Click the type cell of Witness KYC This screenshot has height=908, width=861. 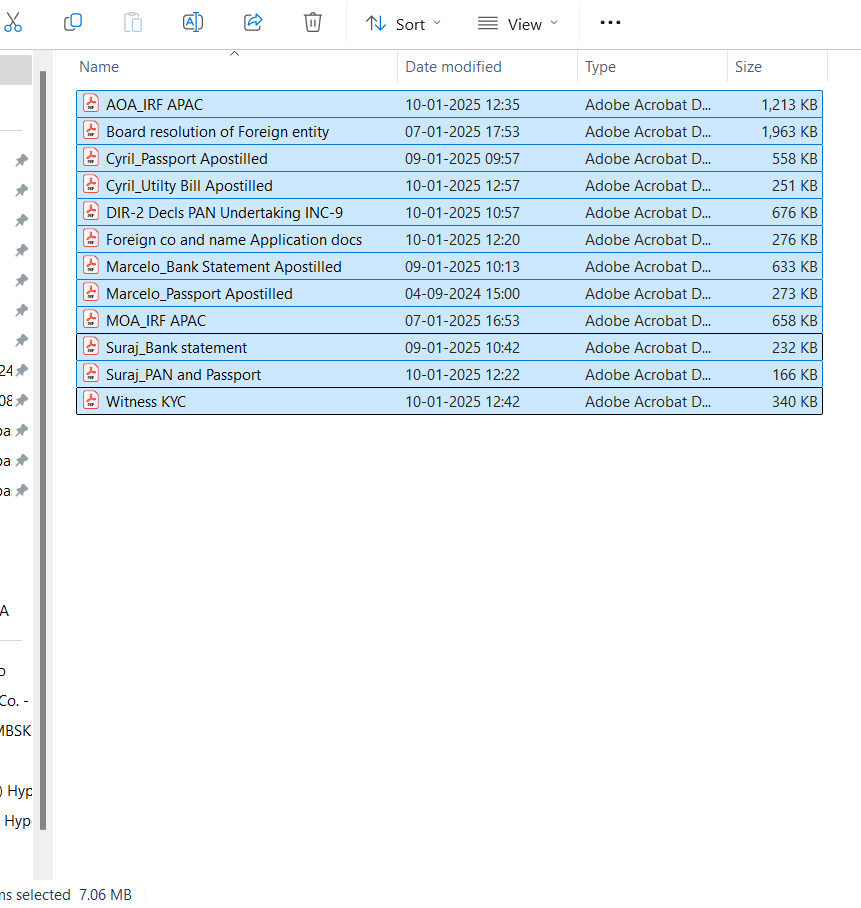(x=647, y=402)
